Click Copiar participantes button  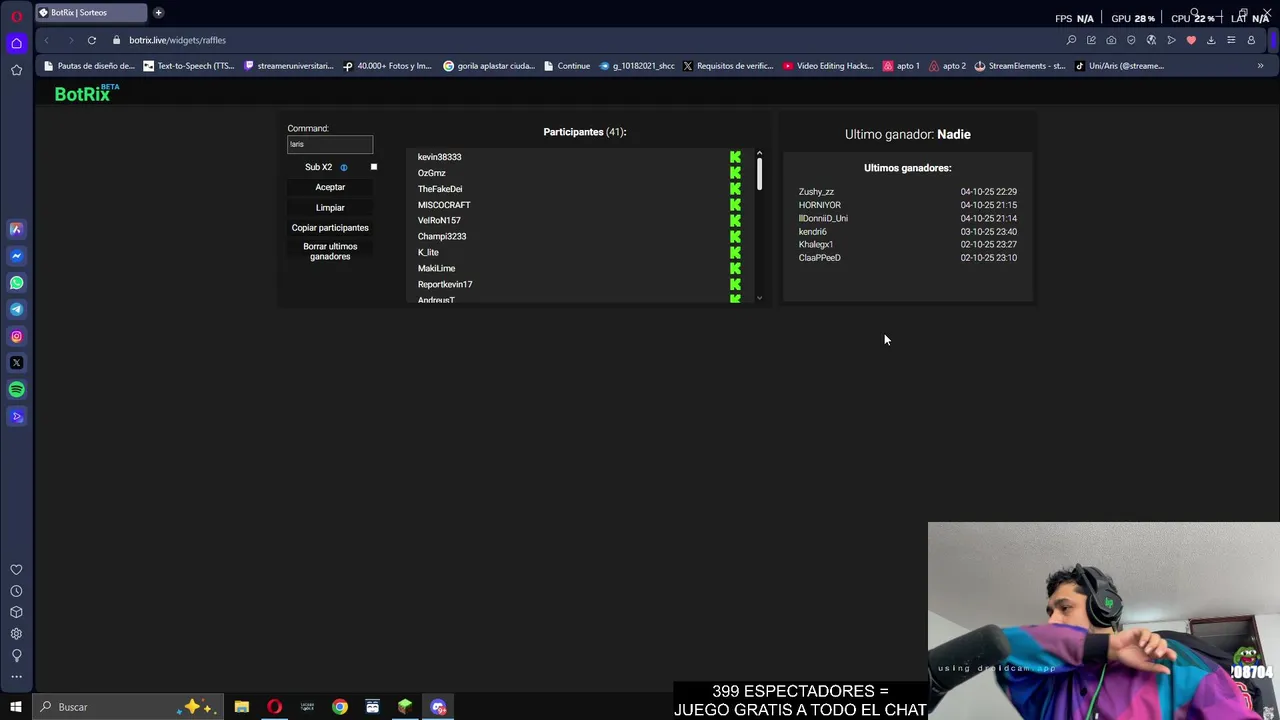click(330, 228)
